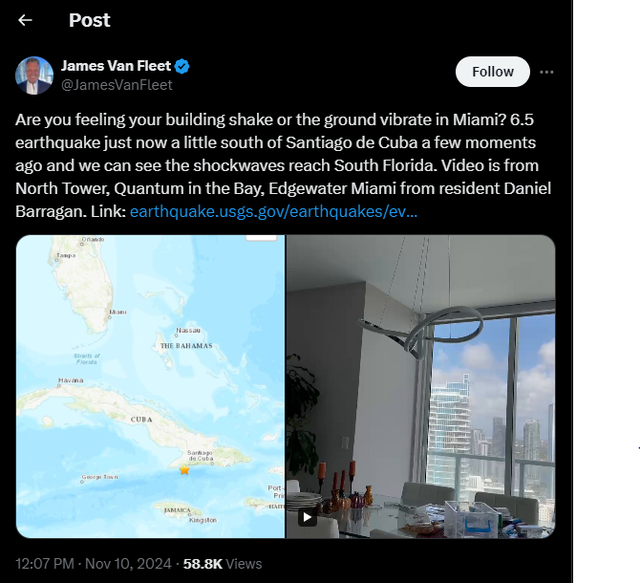Click the James Van Fleet display name

(x=116, y=66)
